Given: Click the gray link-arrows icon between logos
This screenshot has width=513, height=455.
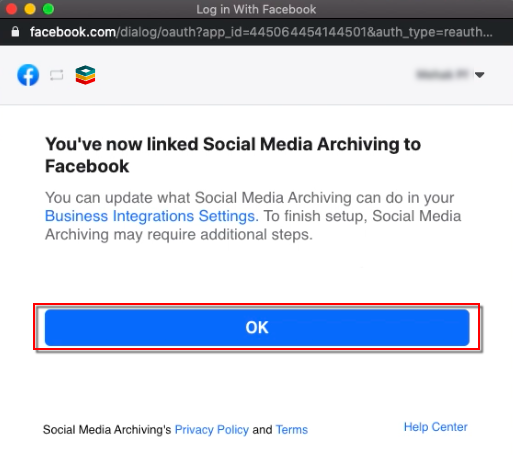Looking at the screenshot, I should [57, 75].
